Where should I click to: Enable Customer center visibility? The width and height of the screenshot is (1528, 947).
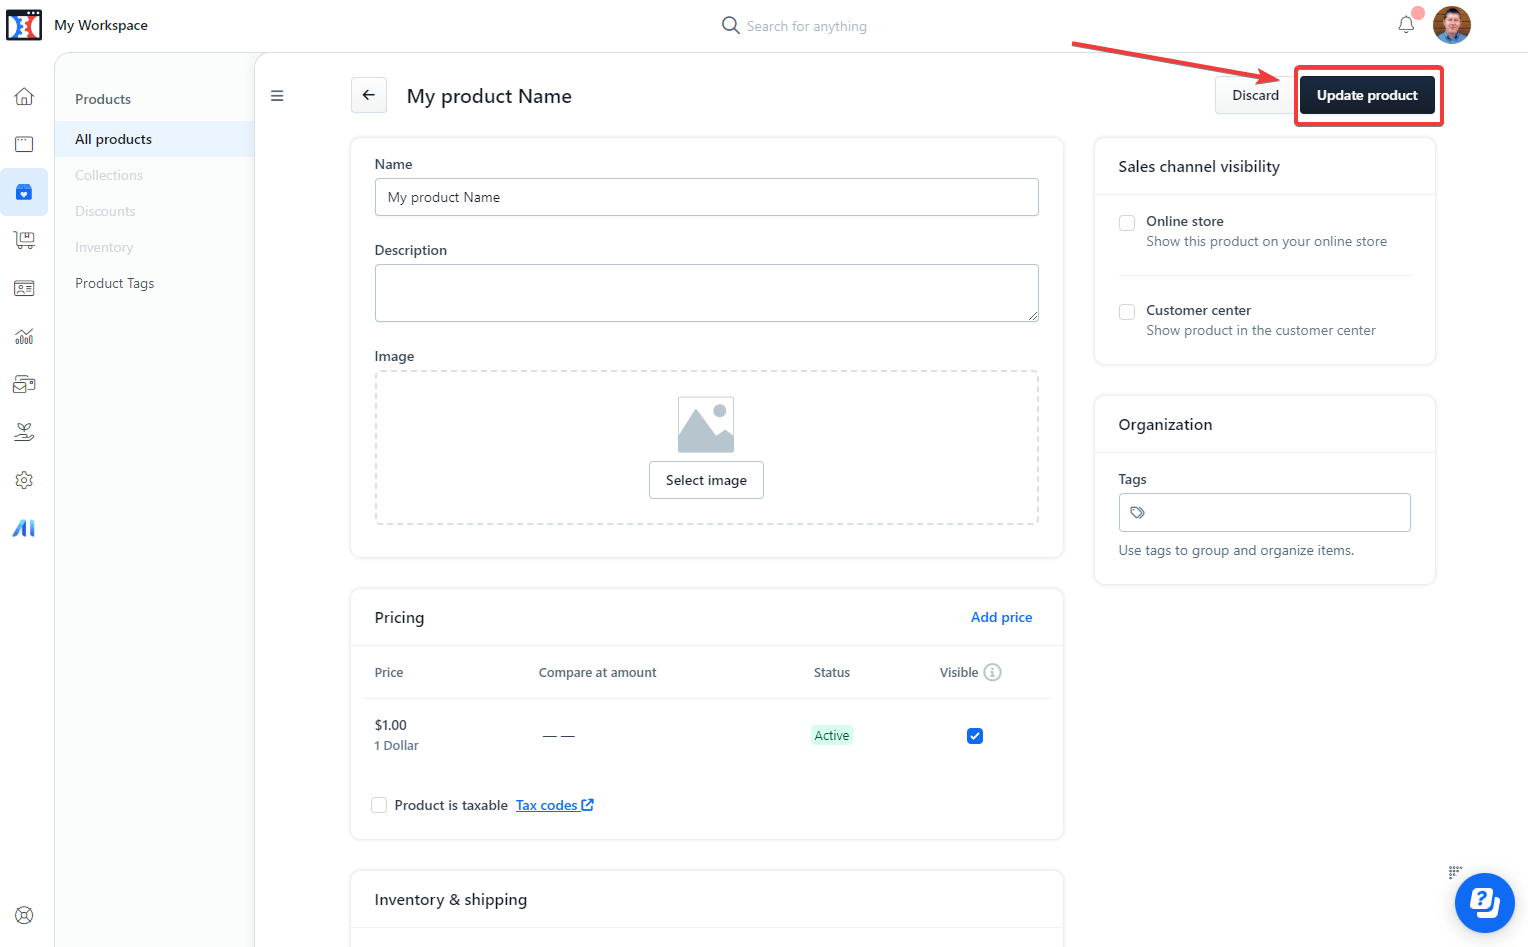pos(1127,311)
